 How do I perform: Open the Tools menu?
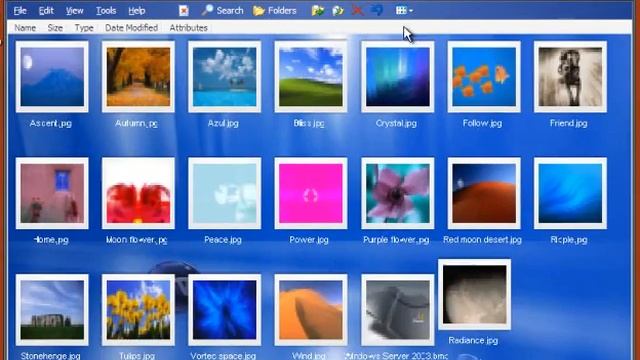pos(106,11)
